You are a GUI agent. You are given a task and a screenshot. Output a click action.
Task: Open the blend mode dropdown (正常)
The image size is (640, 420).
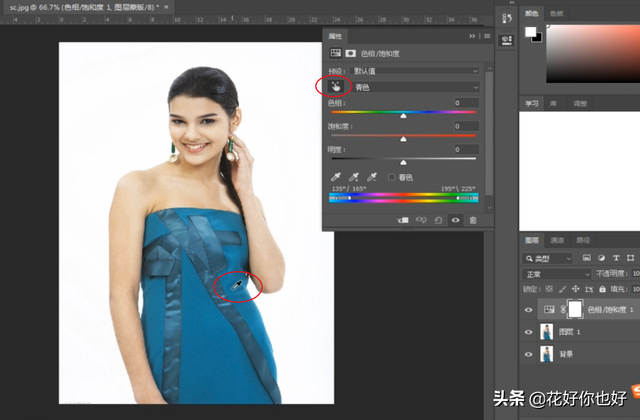point(556,274)
